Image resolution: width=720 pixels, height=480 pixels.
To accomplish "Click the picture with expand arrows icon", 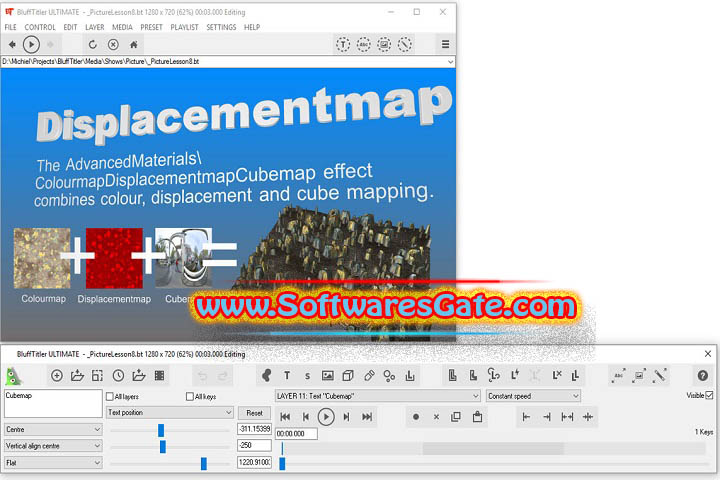I will (x=639, y=375).
